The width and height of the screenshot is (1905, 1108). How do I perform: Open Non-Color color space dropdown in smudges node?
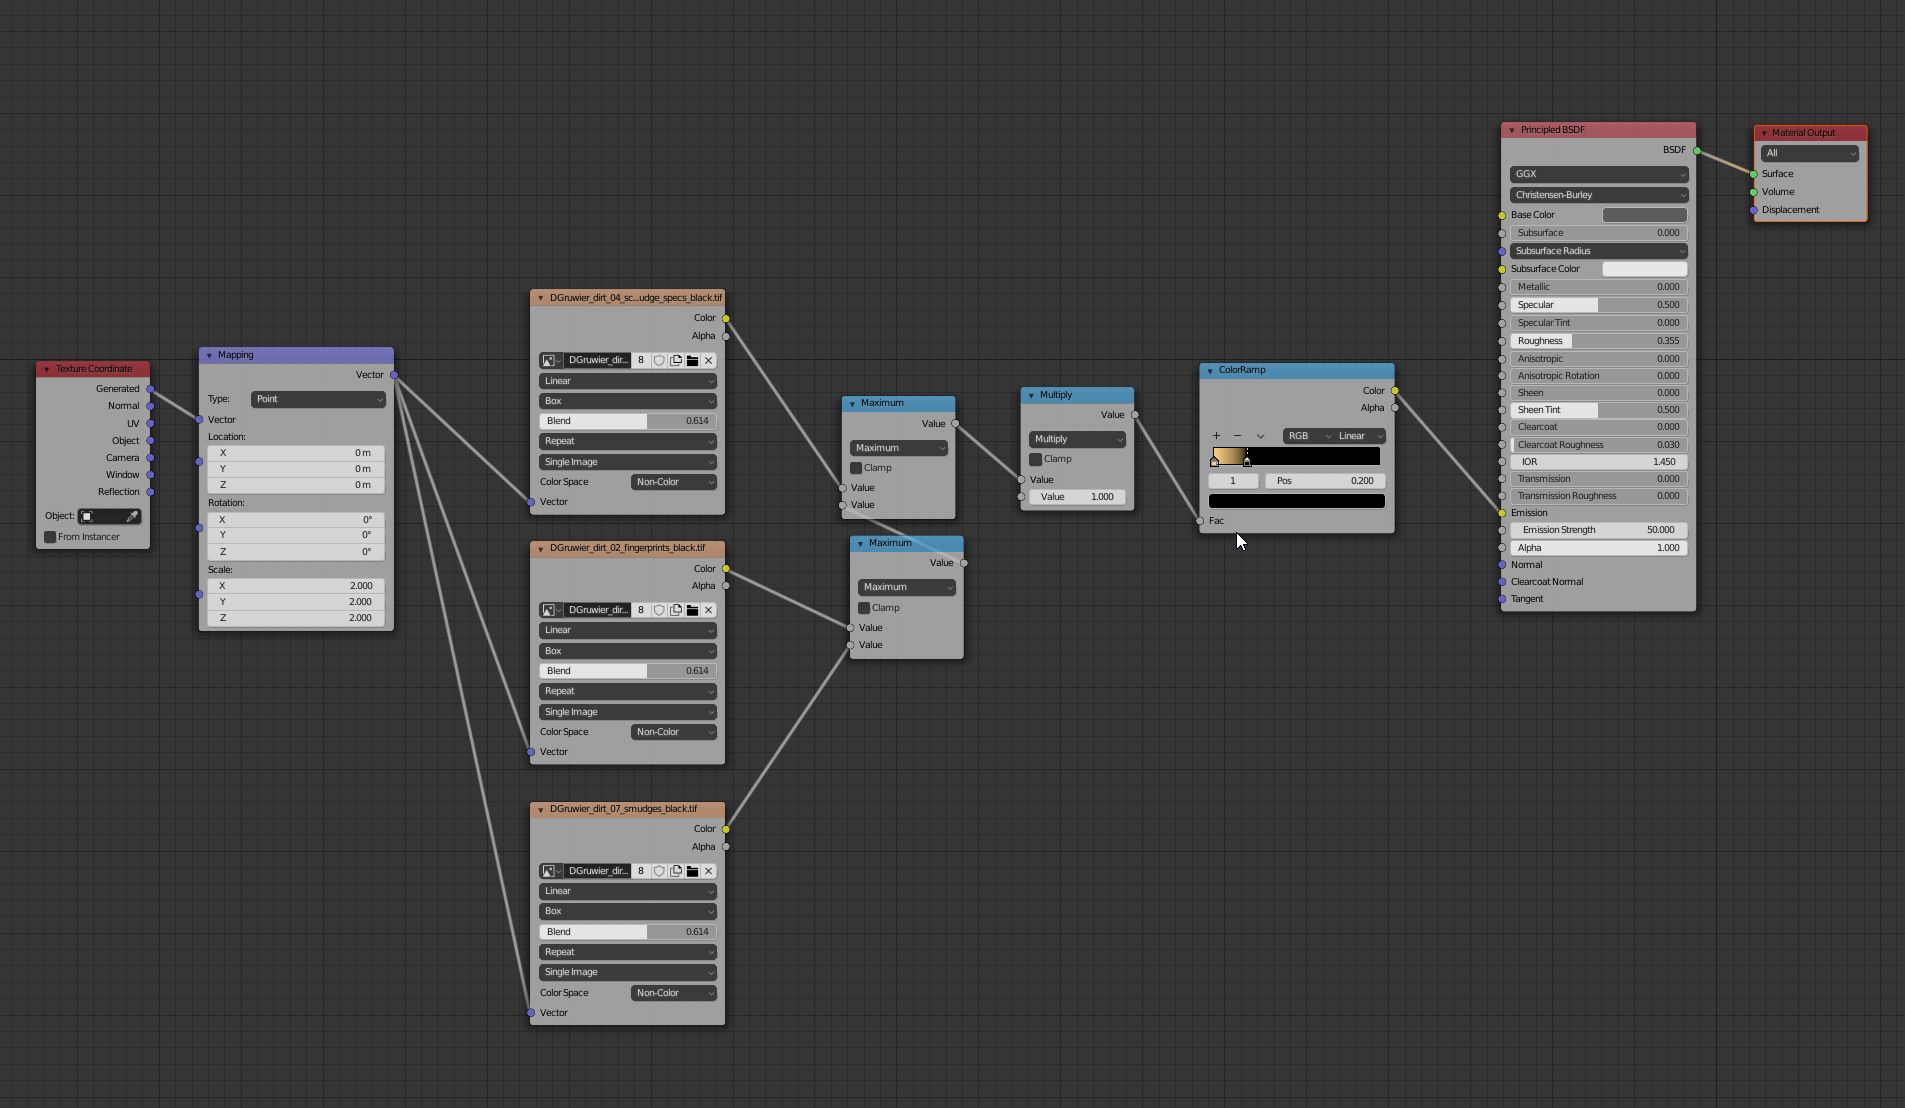tap(674, 993)
